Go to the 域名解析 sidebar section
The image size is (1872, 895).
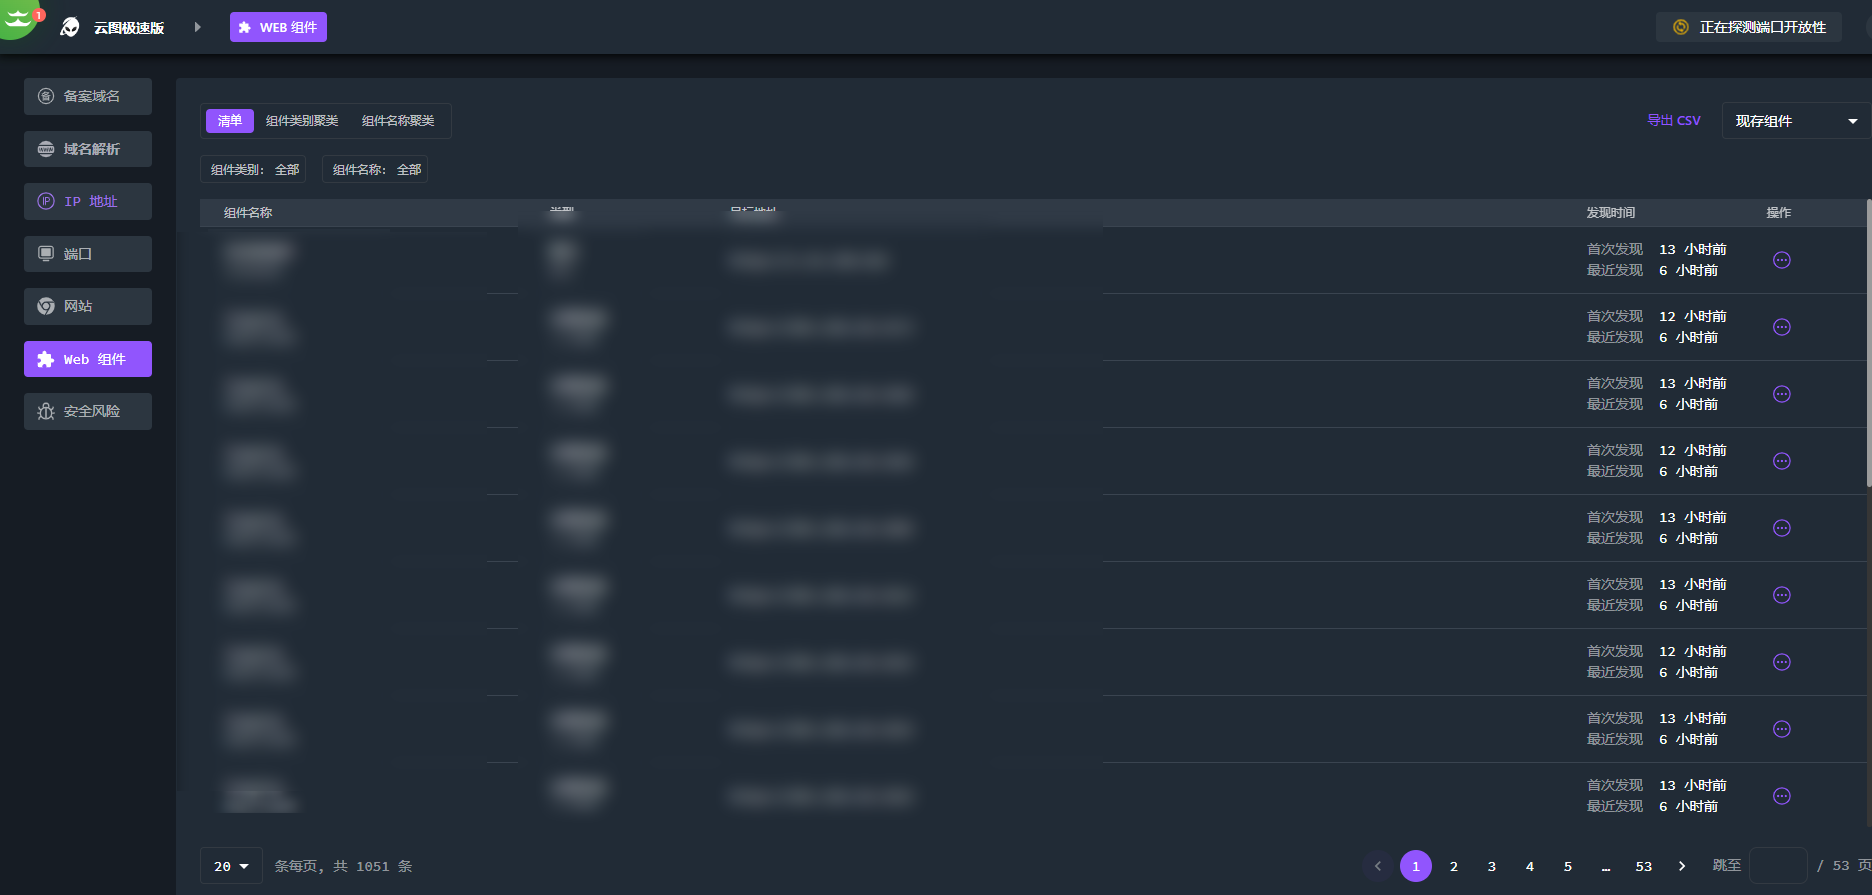(x=88, y=149)
